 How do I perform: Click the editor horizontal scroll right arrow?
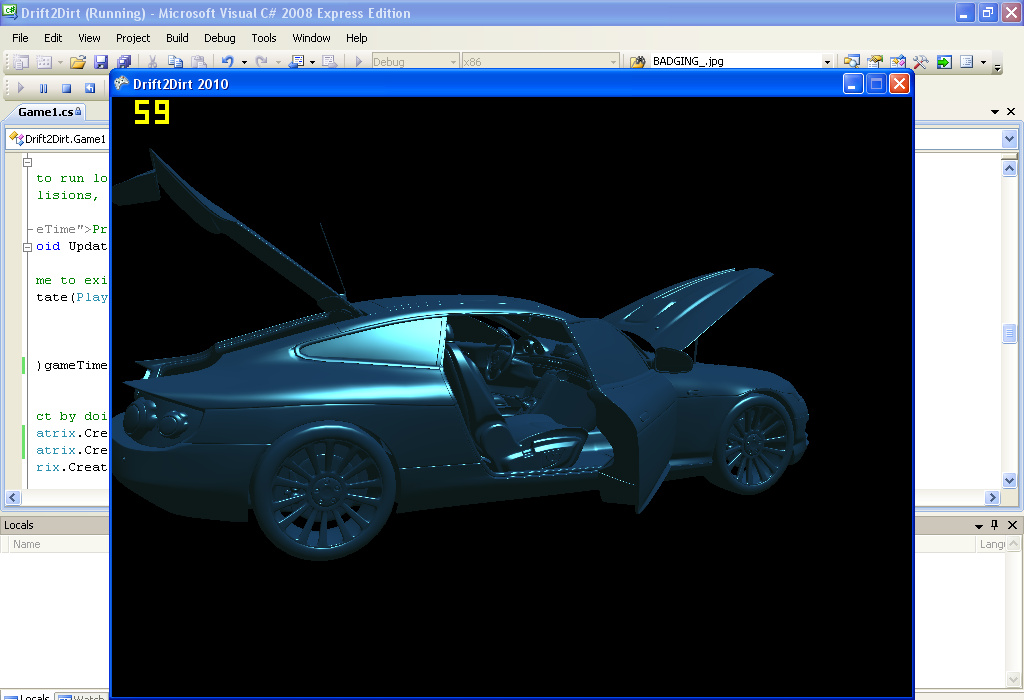[x=993, y=498]
